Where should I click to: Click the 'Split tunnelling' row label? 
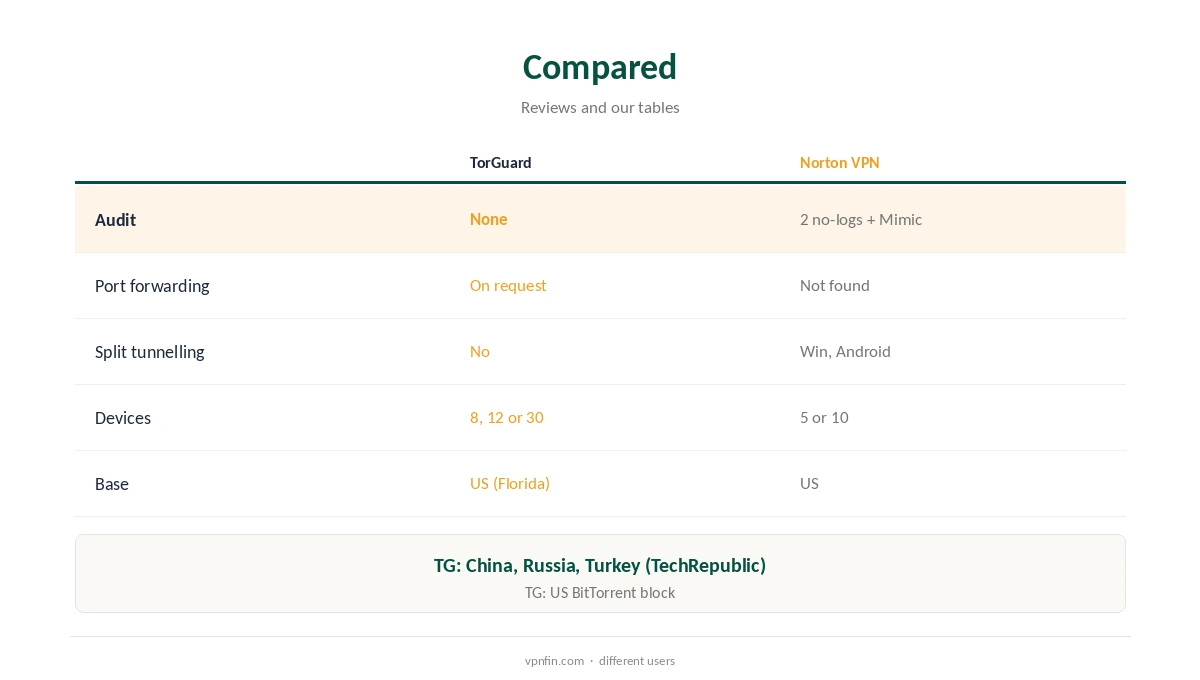(150, 352)
